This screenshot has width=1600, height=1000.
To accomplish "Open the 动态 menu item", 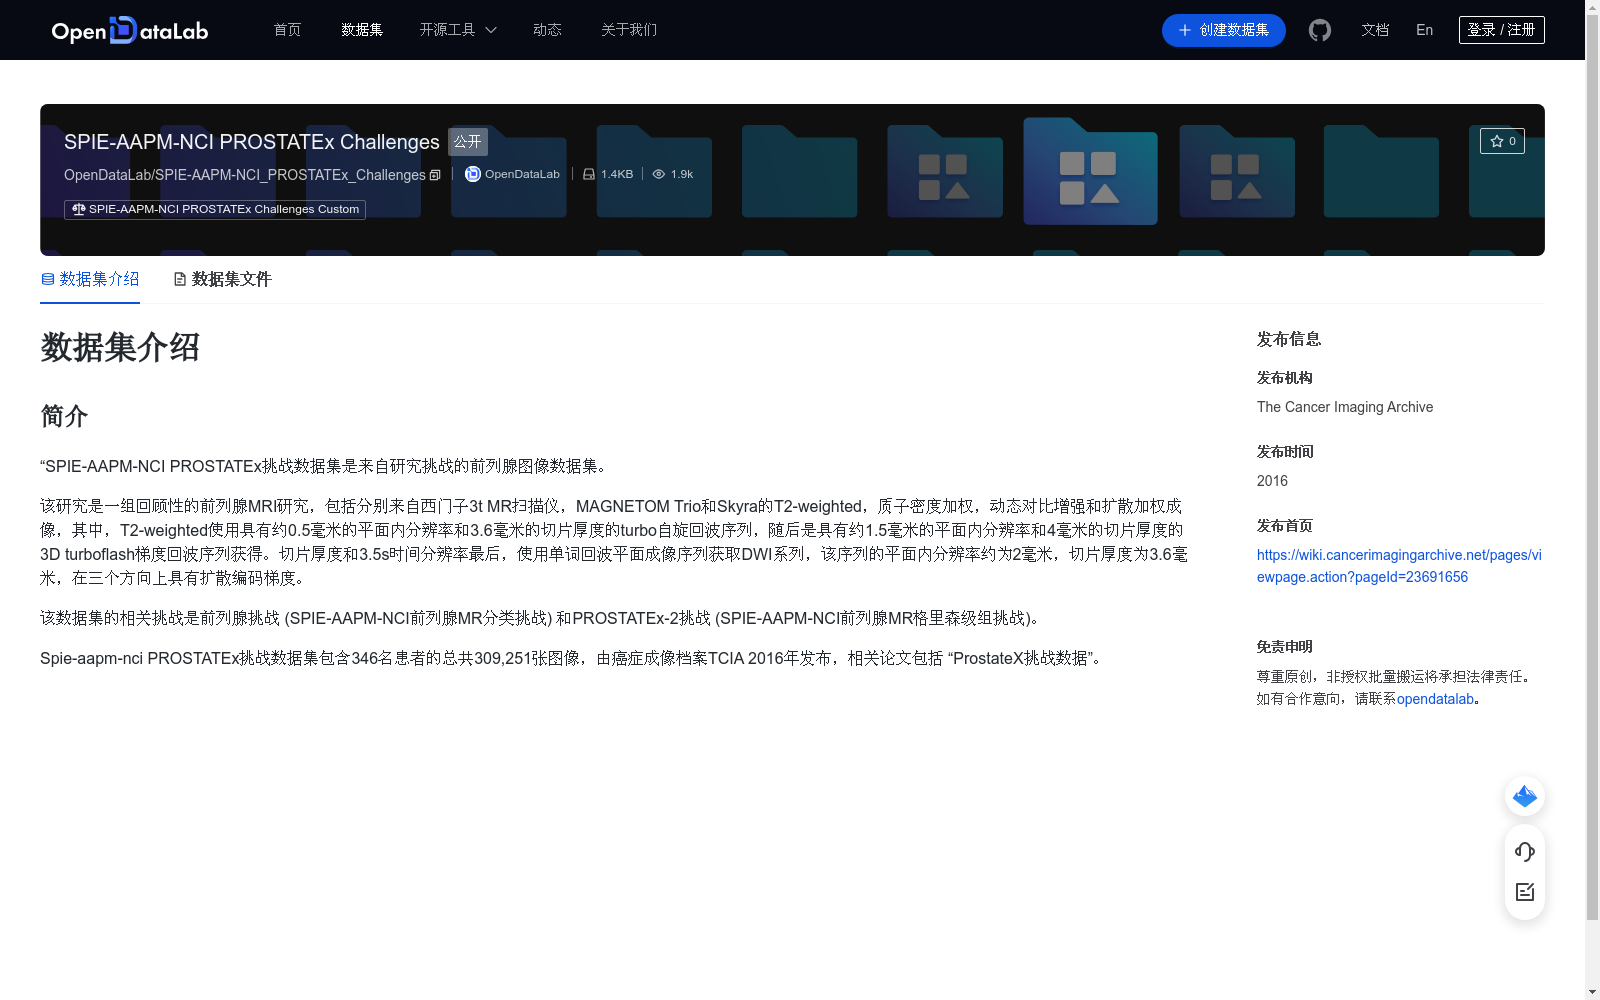I will coord(547,30).
